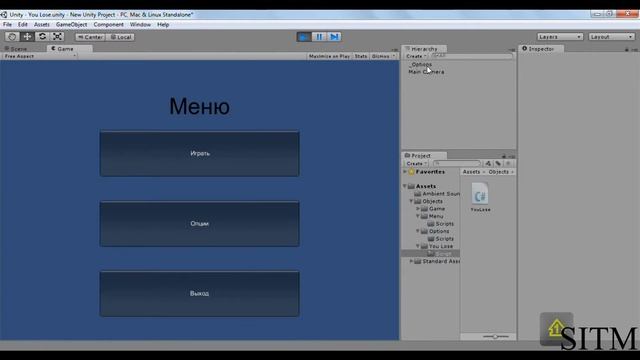
Task: Open the Component menu
Action: click(x=108, y=25)
